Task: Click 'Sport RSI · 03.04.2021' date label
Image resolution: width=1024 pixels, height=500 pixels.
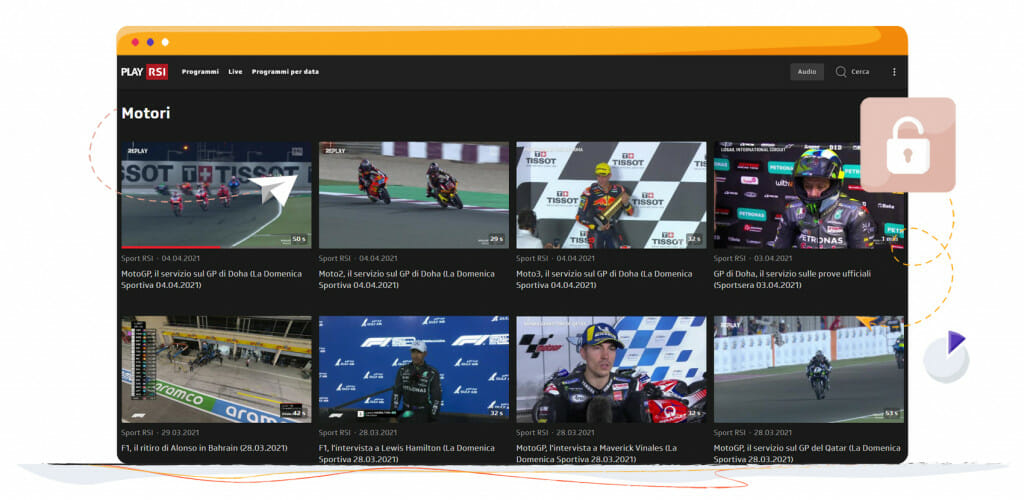Action: tap(753, 258)
